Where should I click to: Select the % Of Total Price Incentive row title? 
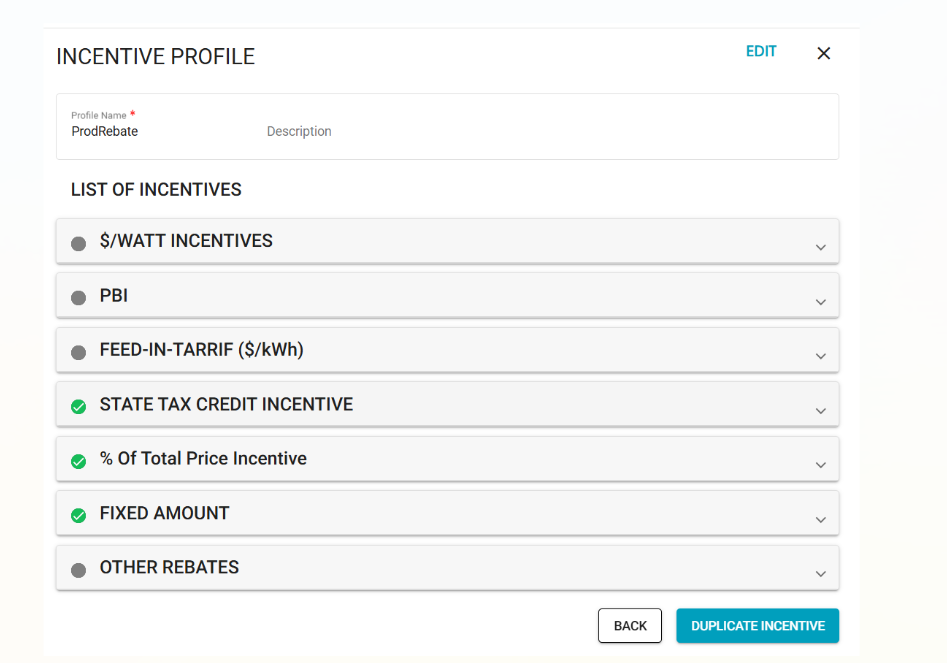click(x=203, y=458)
